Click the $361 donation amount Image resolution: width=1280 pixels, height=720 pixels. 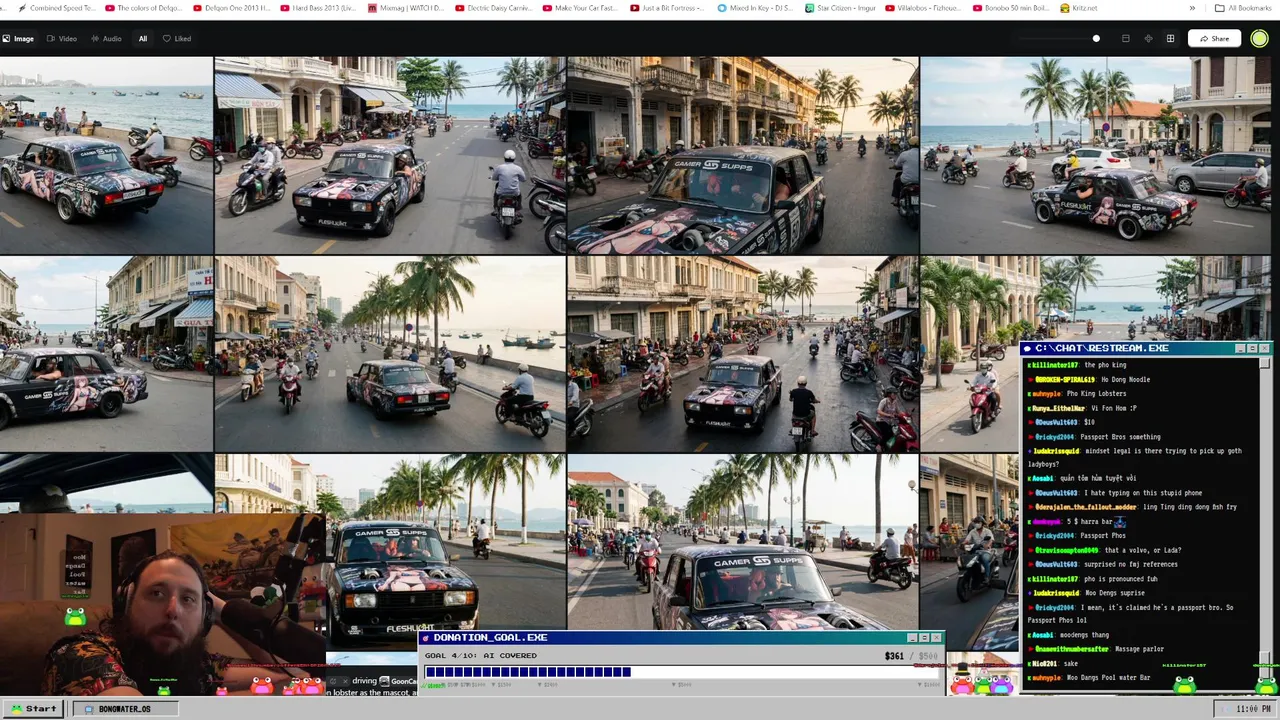coord(894,656)
